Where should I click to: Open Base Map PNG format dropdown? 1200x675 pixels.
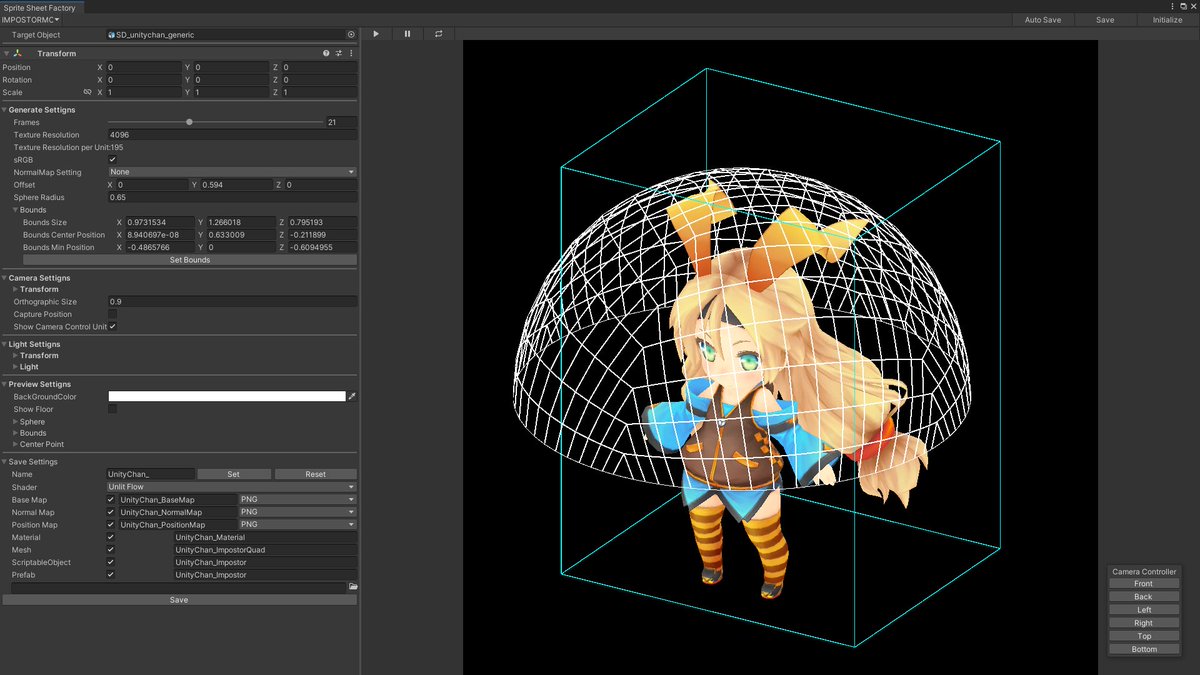tap(297, 499)
